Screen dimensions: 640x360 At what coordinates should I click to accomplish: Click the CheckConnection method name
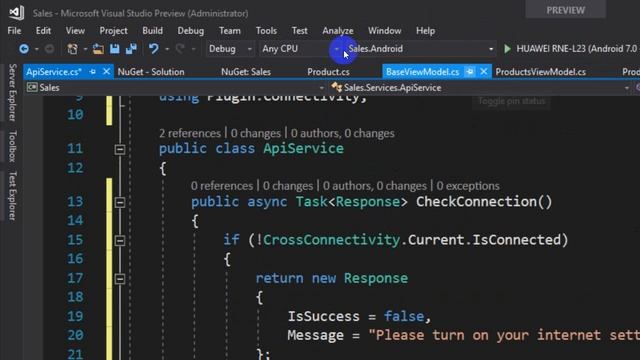(x=476, y=202)
